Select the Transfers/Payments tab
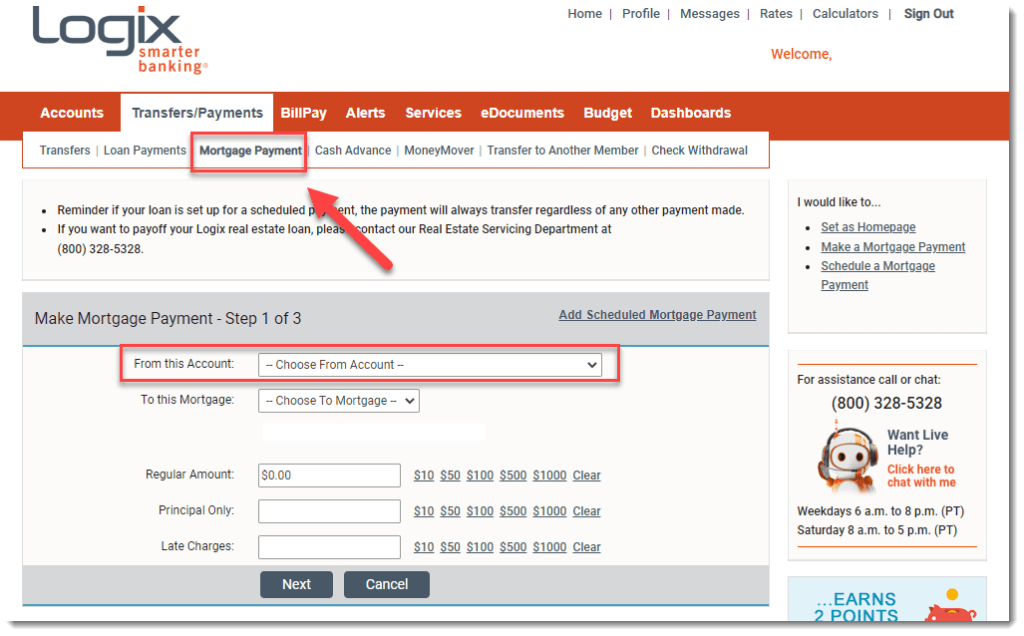The width and height of the screenshot is (1024, 636). click(x=197, y=113)
